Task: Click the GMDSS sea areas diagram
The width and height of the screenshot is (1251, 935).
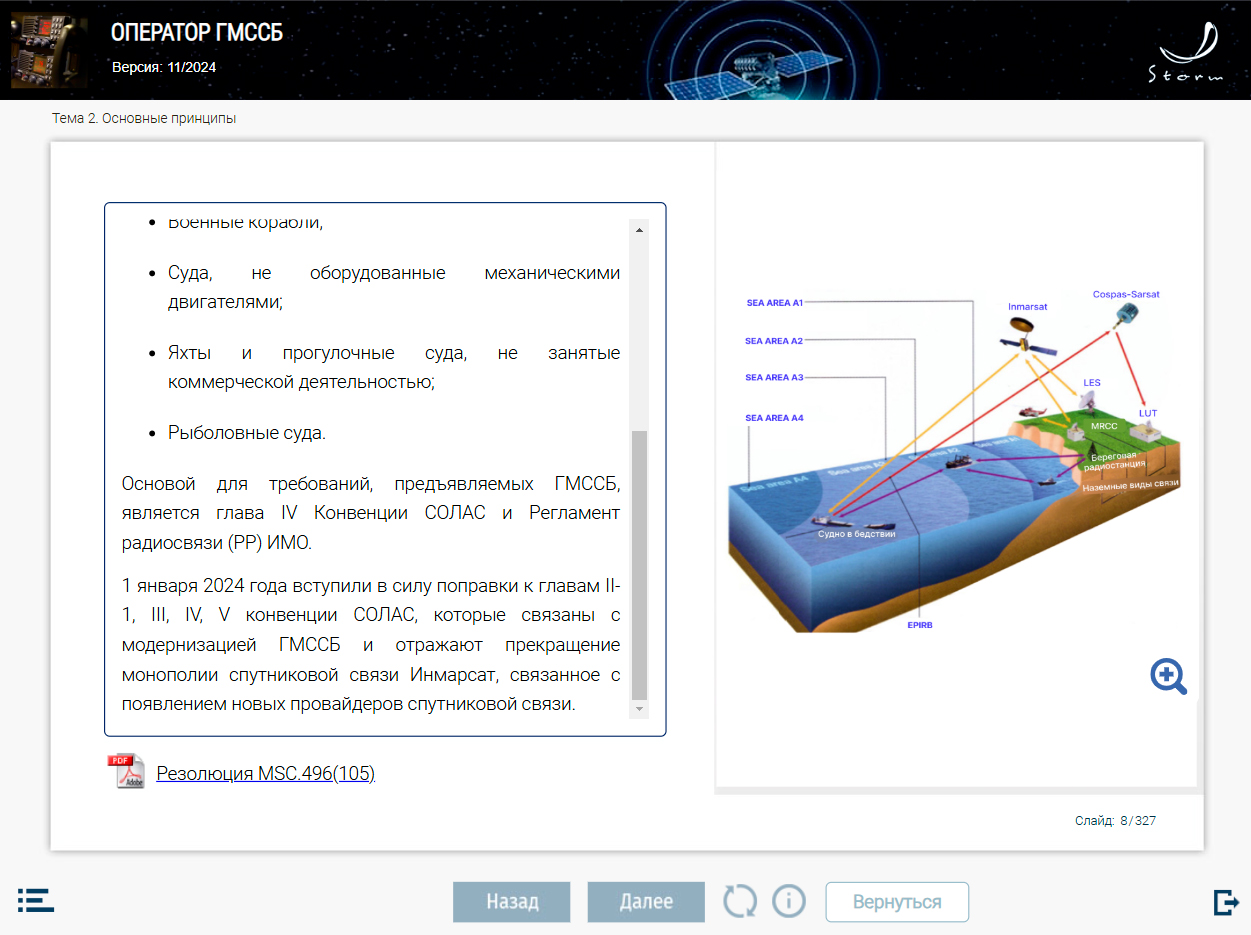Action: 957,460
